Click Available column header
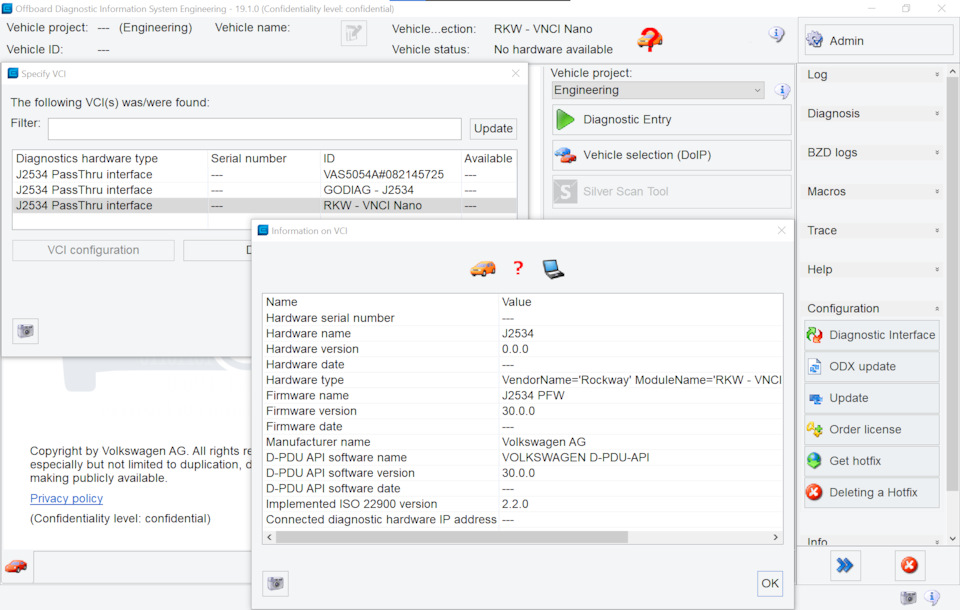 (489, 158)
